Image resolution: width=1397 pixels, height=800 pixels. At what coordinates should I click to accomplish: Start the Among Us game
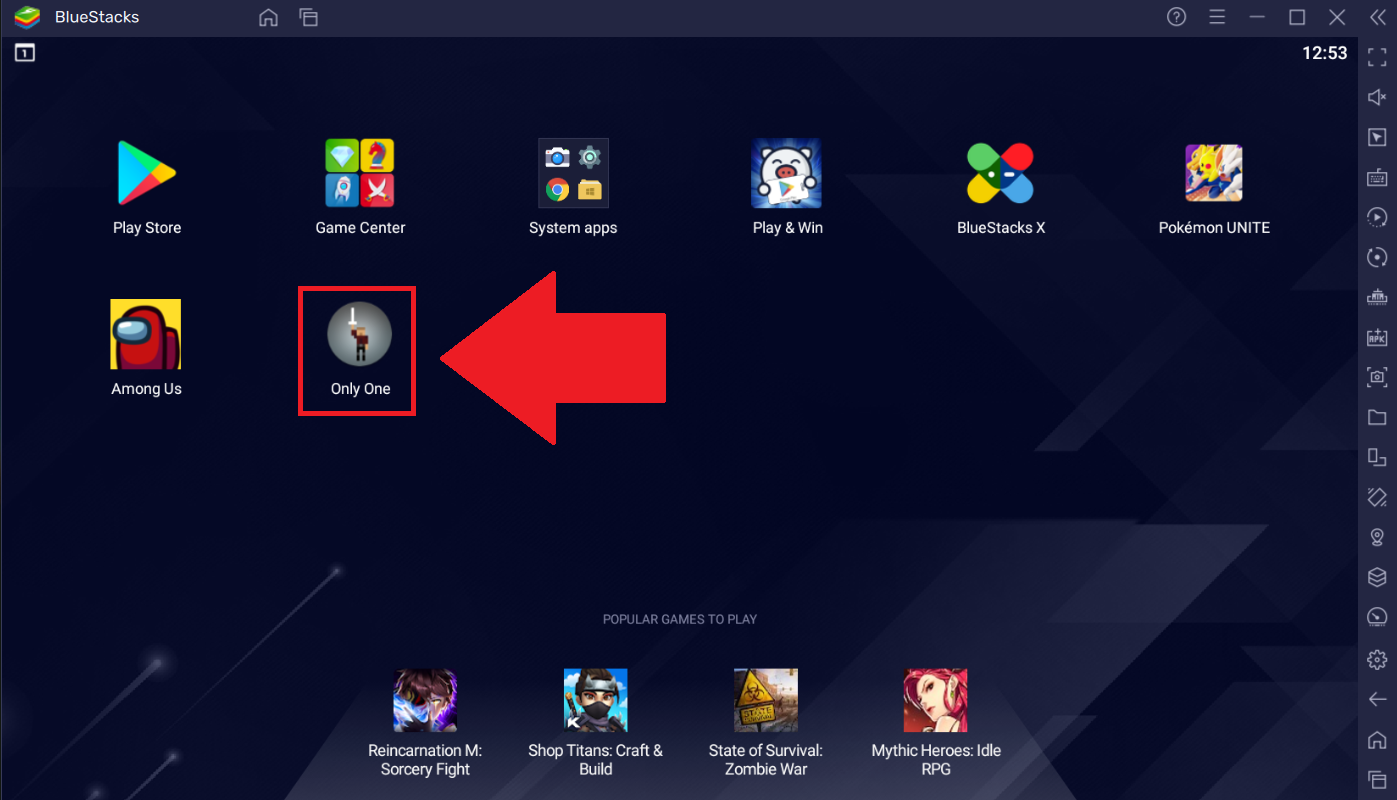click(146, 334)
